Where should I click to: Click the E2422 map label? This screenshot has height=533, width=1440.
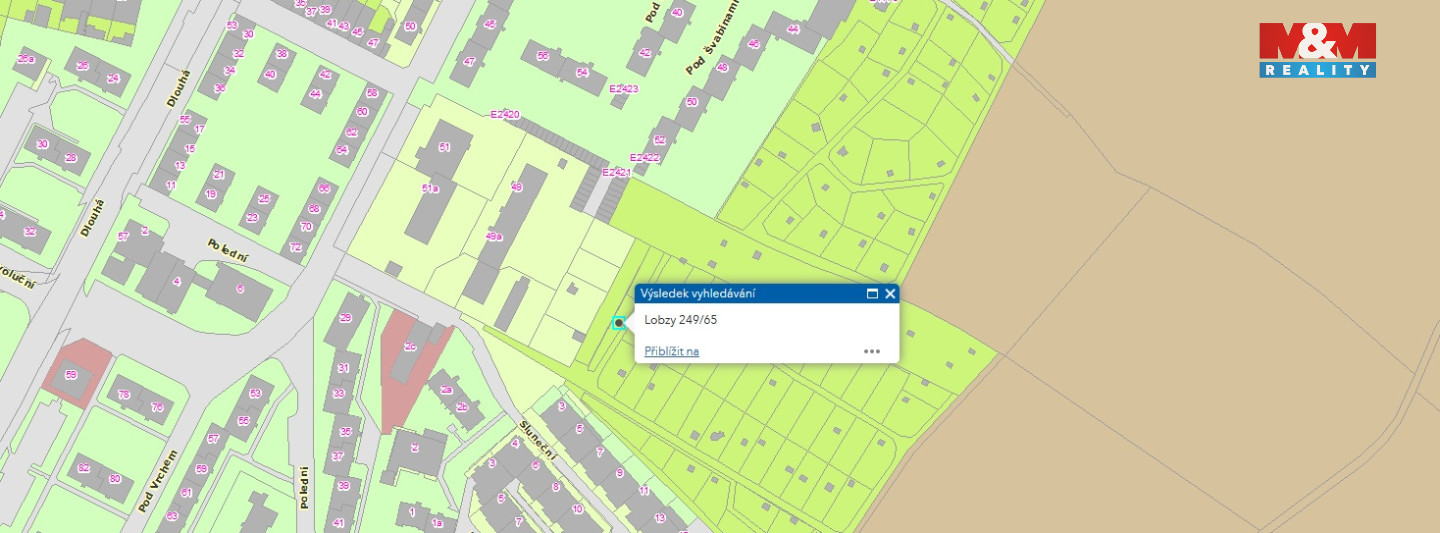click(x=644, y=158)
